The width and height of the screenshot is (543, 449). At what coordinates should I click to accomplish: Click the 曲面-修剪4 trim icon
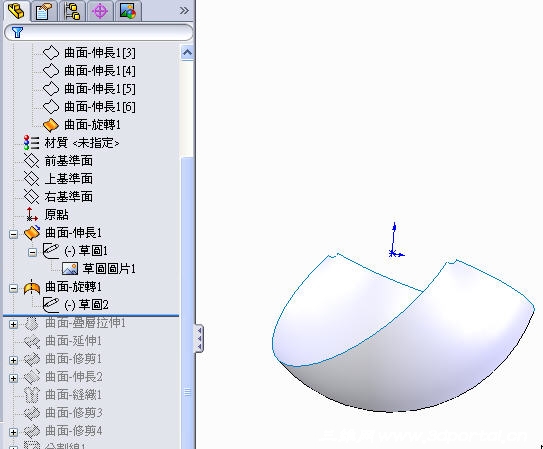coord(32,431)
